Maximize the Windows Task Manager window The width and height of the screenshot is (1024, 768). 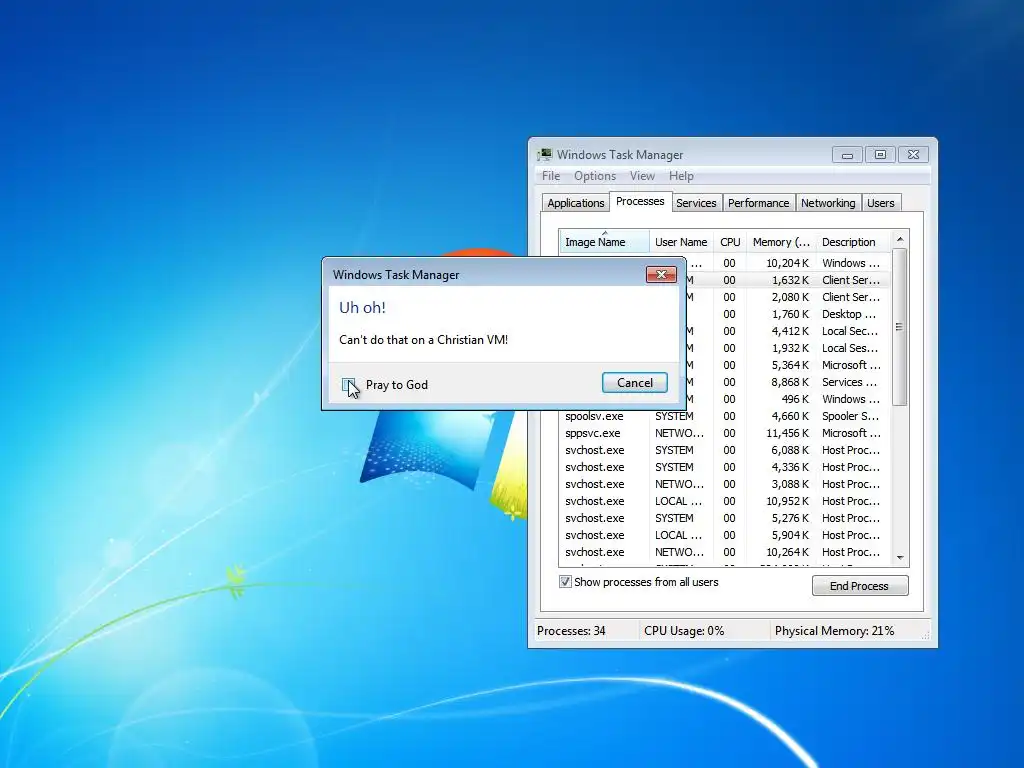tap(880, 155)
